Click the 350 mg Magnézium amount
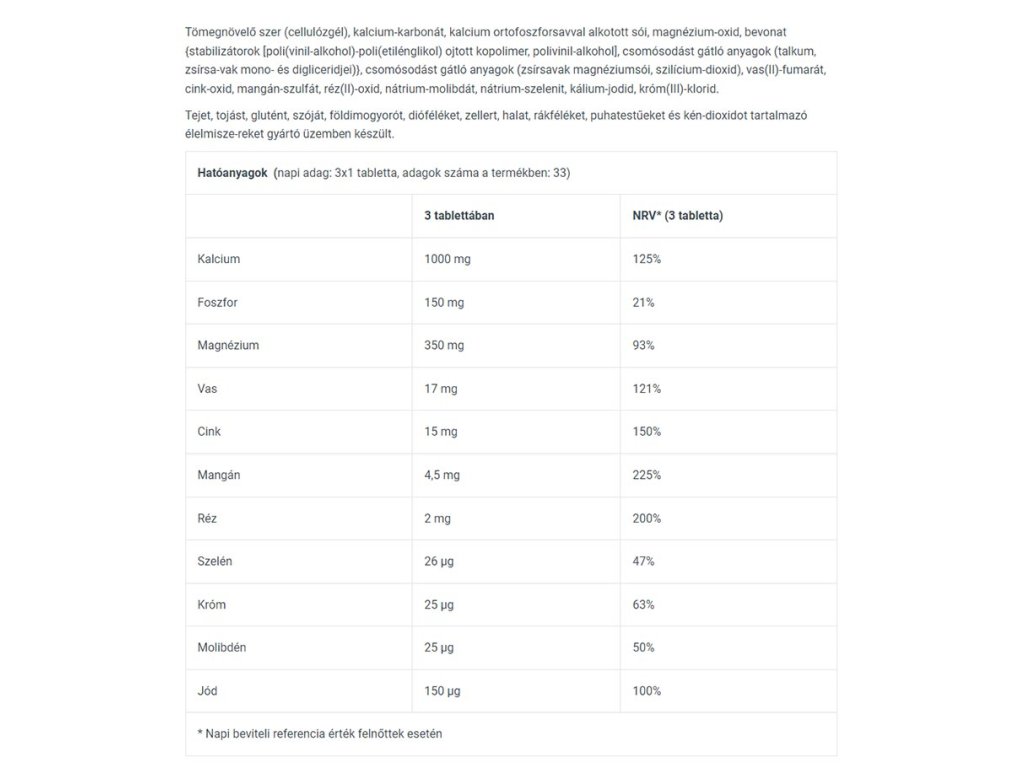This screenshot has width=1024, height=768. click(445, 345)
